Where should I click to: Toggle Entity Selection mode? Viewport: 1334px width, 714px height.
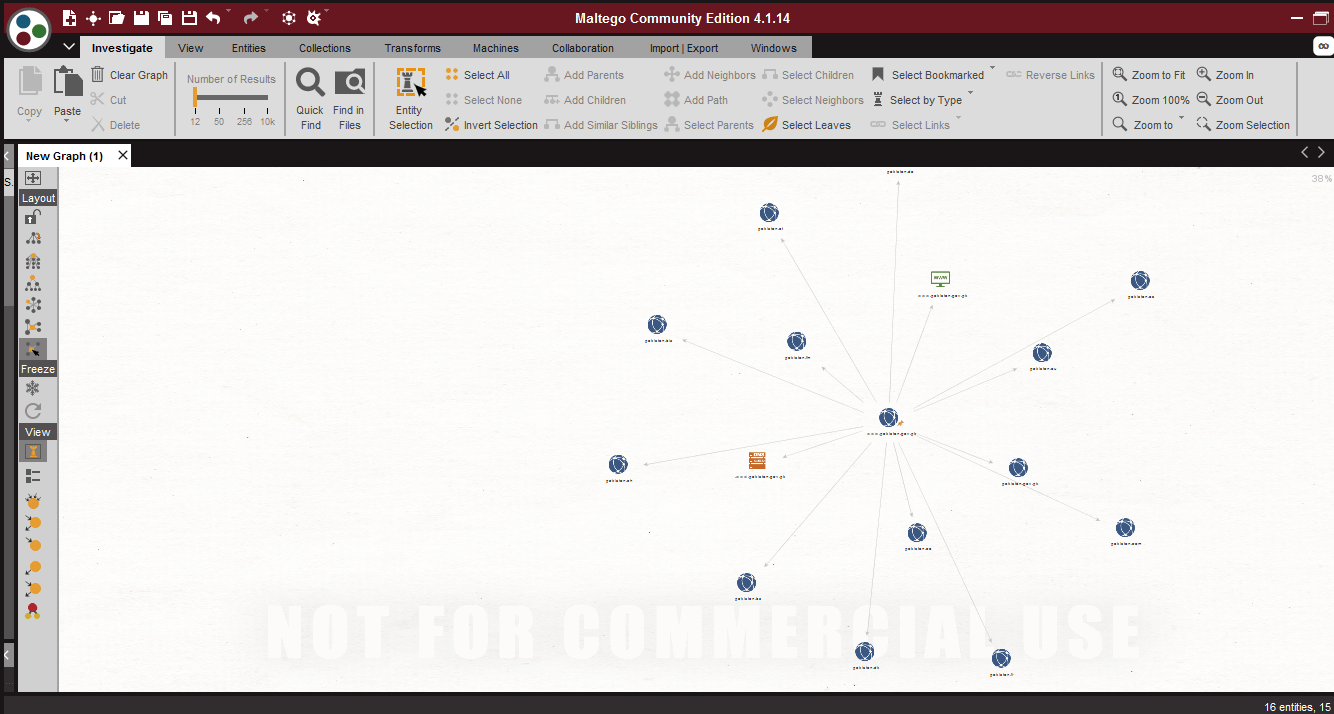[x=411, y=99]
